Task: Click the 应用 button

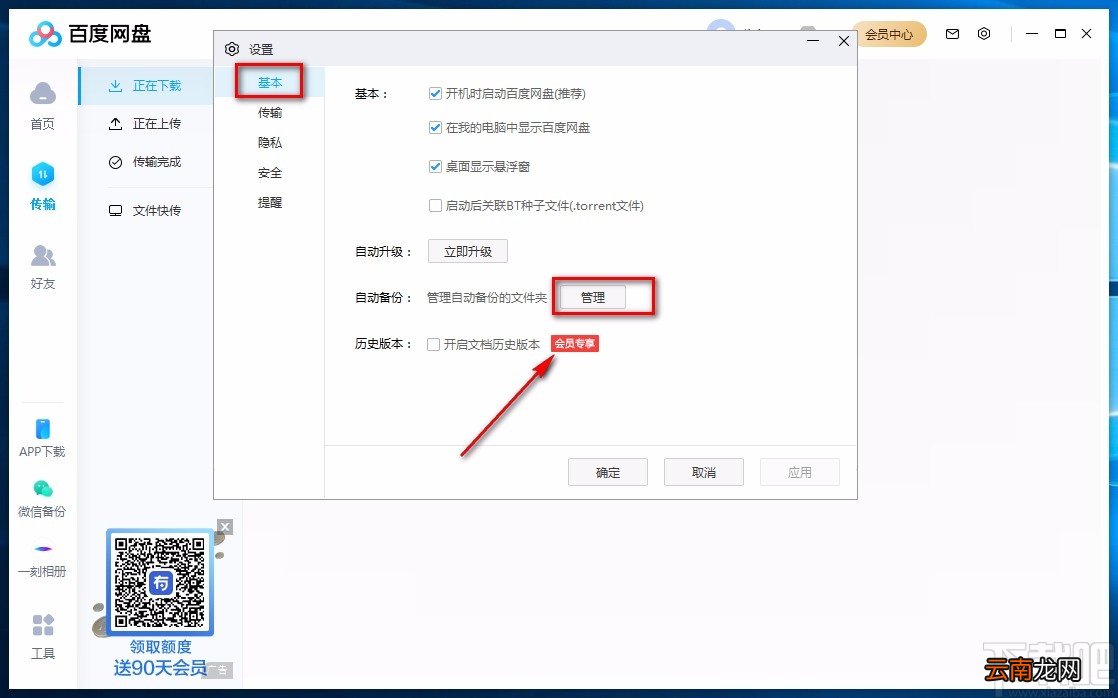Action: point(799,472)
